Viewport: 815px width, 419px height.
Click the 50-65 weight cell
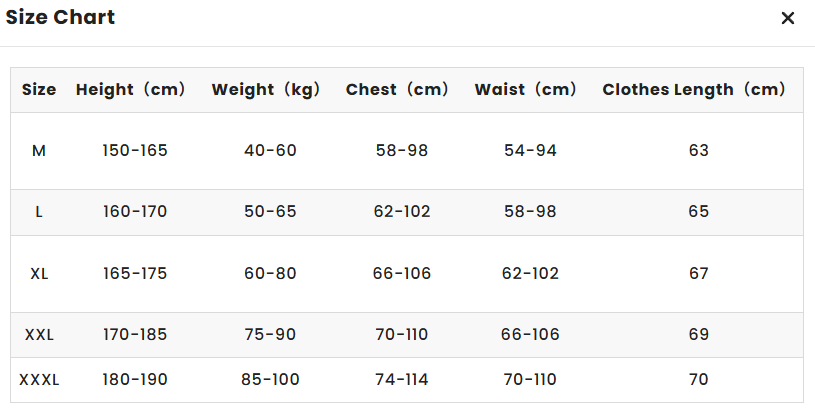pos(270,212)
